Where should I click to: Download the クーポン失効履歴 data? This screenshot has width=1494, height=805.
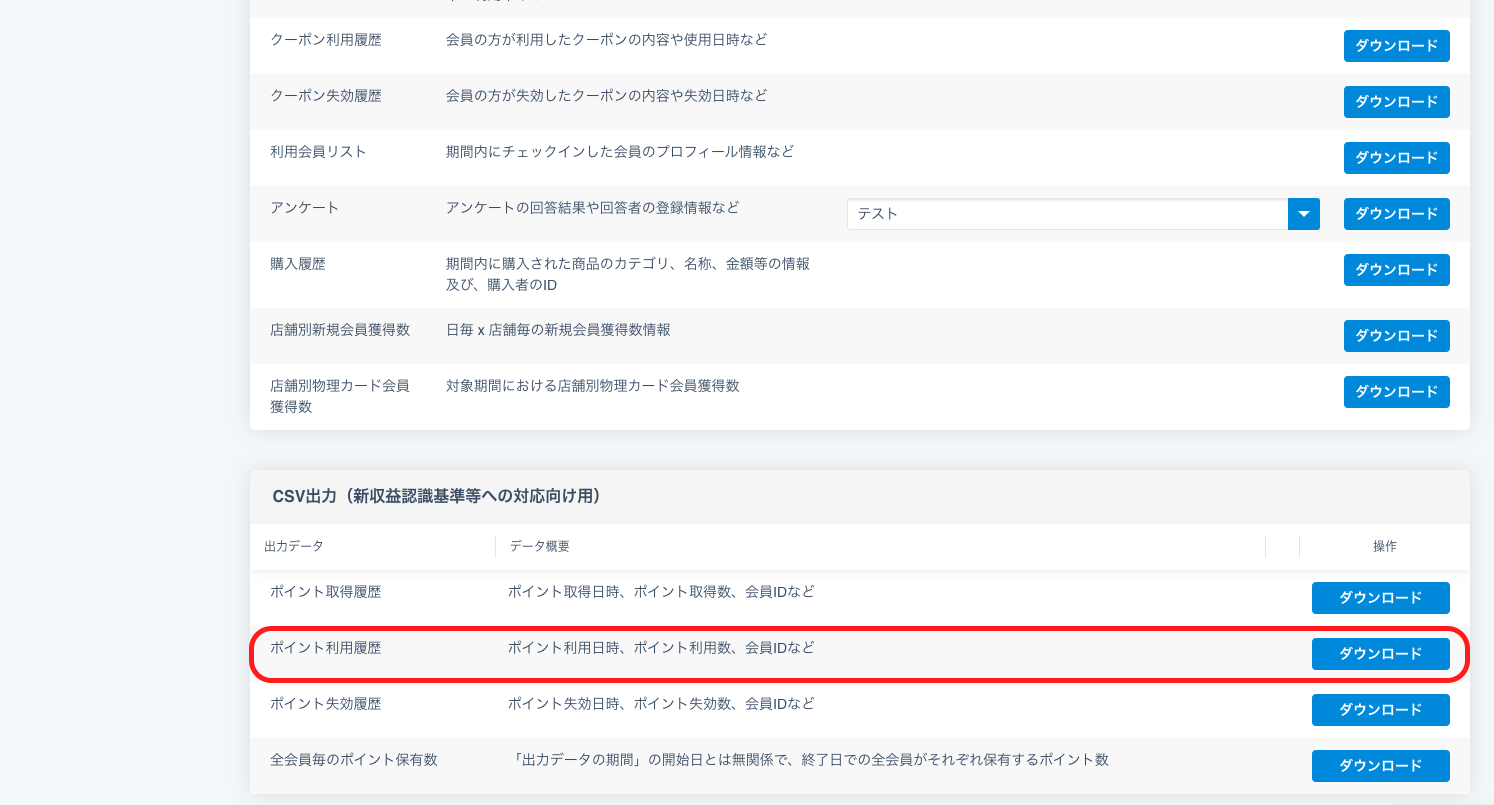point(1396,102)
